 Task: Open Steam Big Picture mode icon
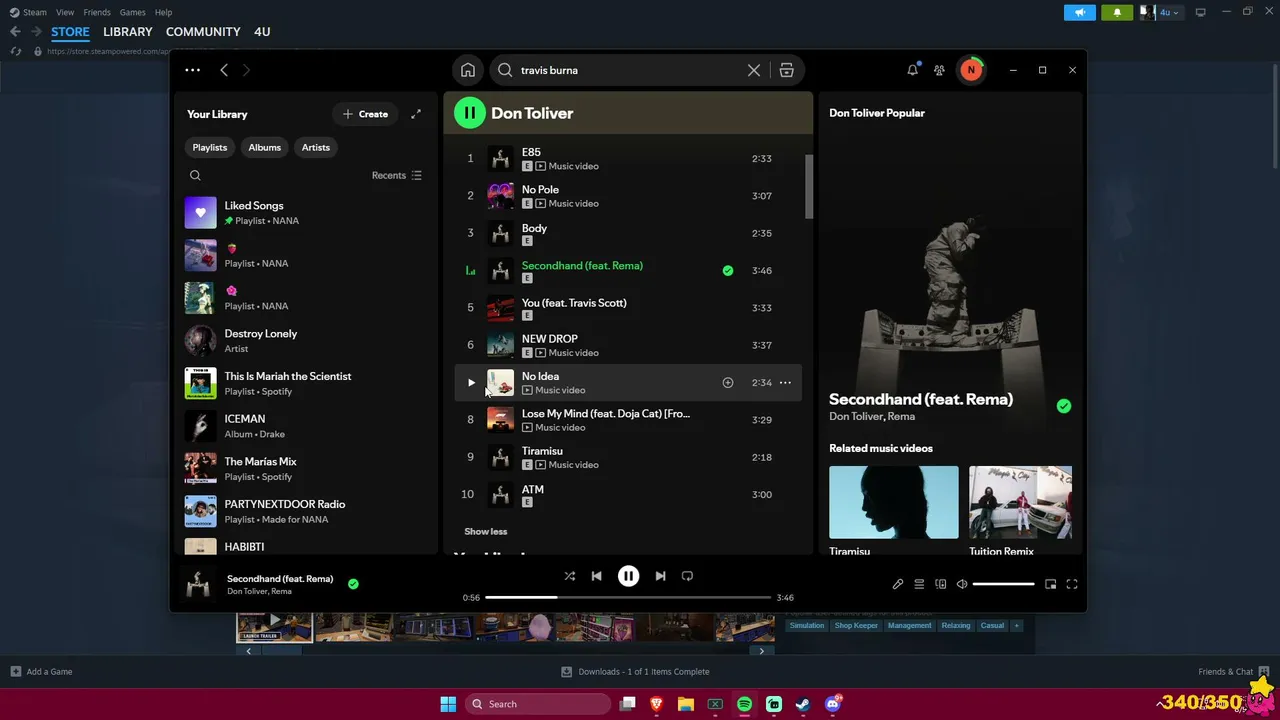(x=1200, y=12)
